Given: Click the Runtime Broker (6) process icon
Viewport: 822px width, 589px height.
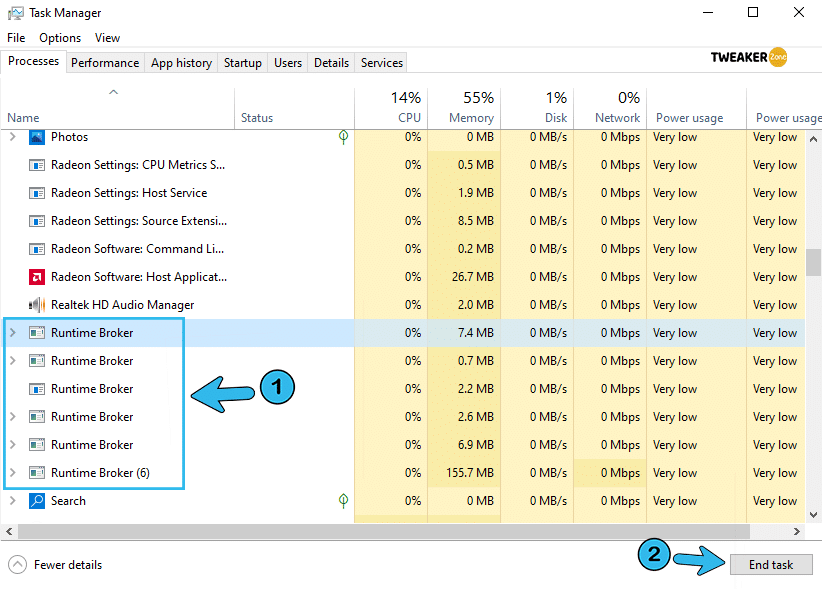Looking at the screenshot, I should (37, 473).
